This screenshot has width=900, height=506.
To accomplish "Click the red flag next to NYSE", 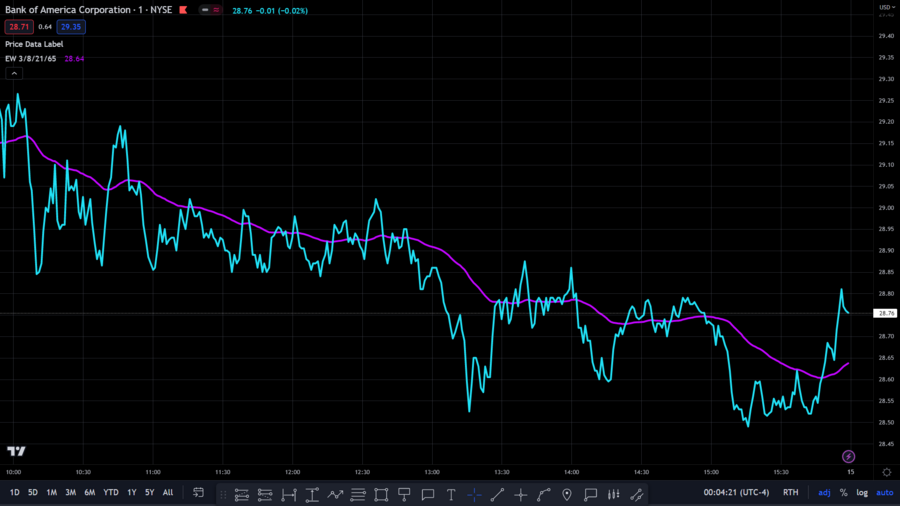I will click(183, 10).
